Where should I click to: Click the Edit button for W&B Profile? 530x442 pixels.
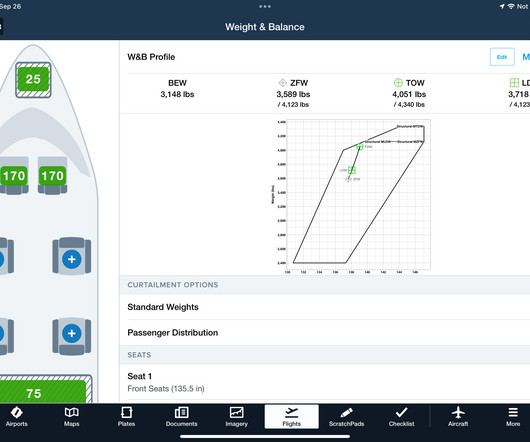click(x=502, y=57)
